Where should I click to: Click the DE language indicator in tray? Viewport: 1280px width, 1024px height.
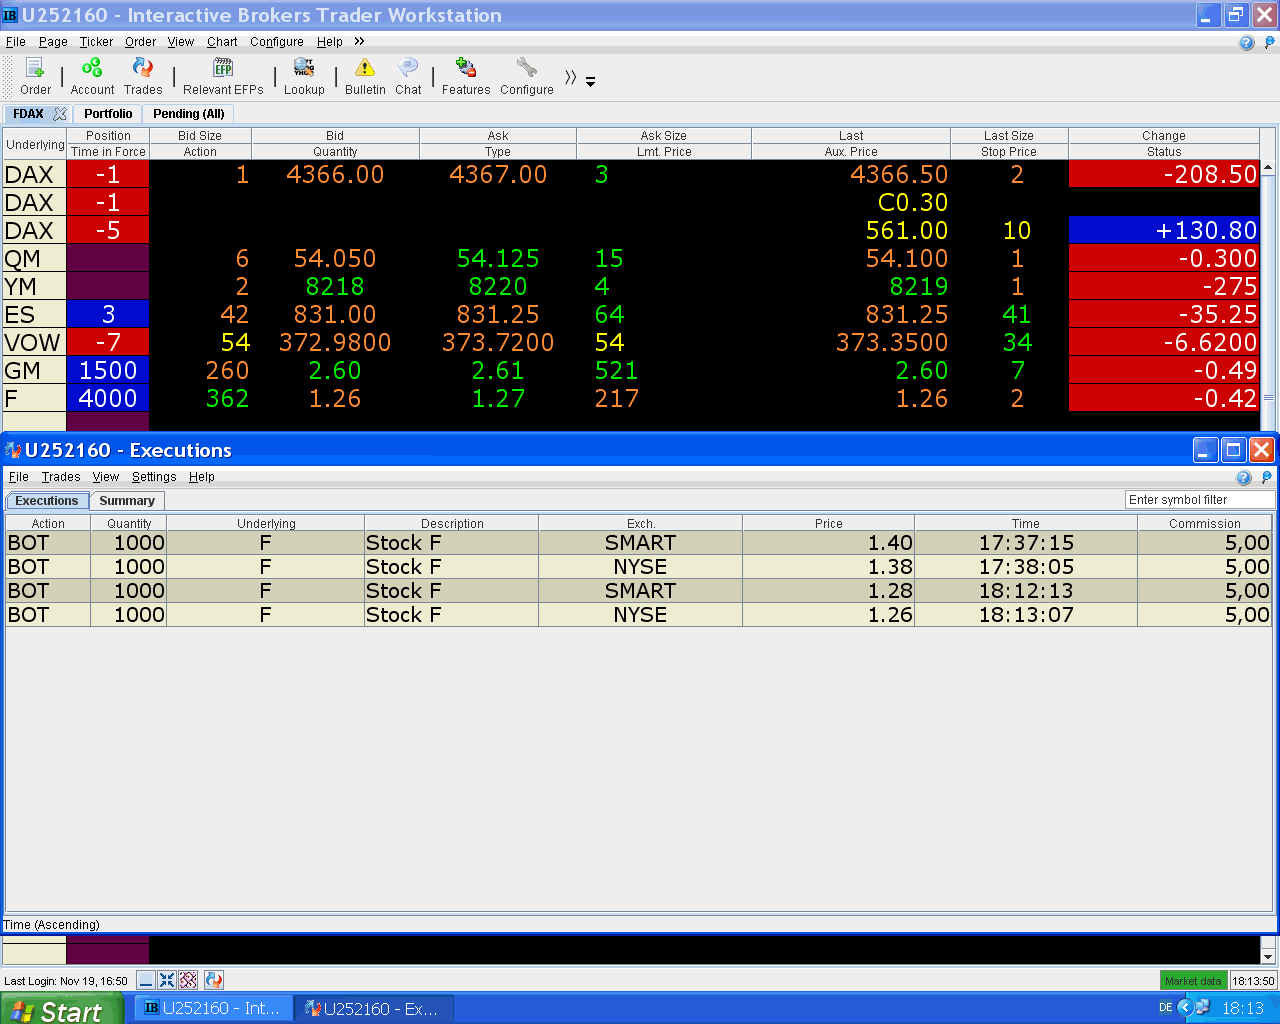tap(1166, 1008)
